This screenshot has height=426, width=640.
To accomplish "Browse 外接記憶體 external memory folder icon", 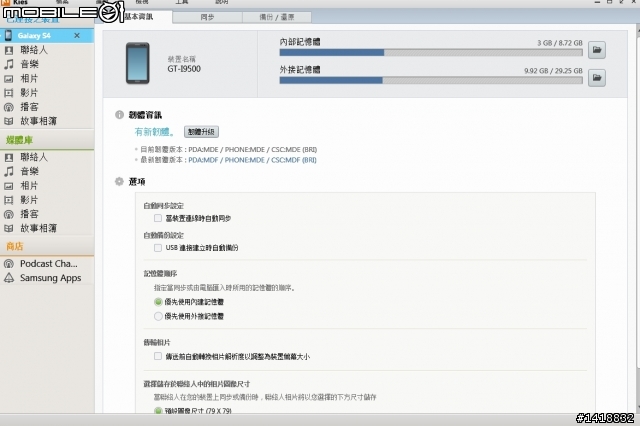I will click(x=597, y=78).
